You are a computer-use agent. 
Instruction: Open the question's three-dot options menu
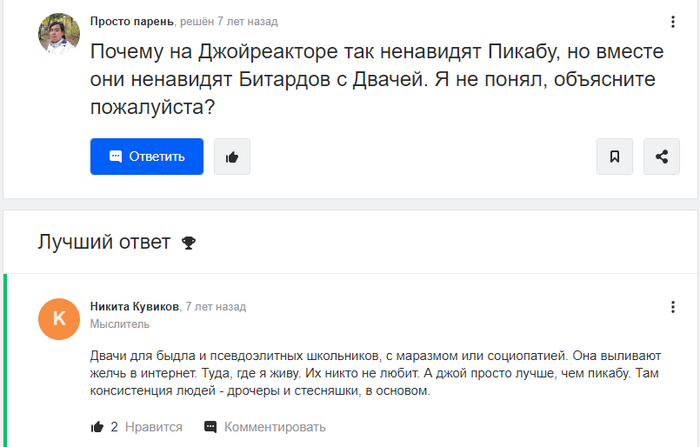672,22
